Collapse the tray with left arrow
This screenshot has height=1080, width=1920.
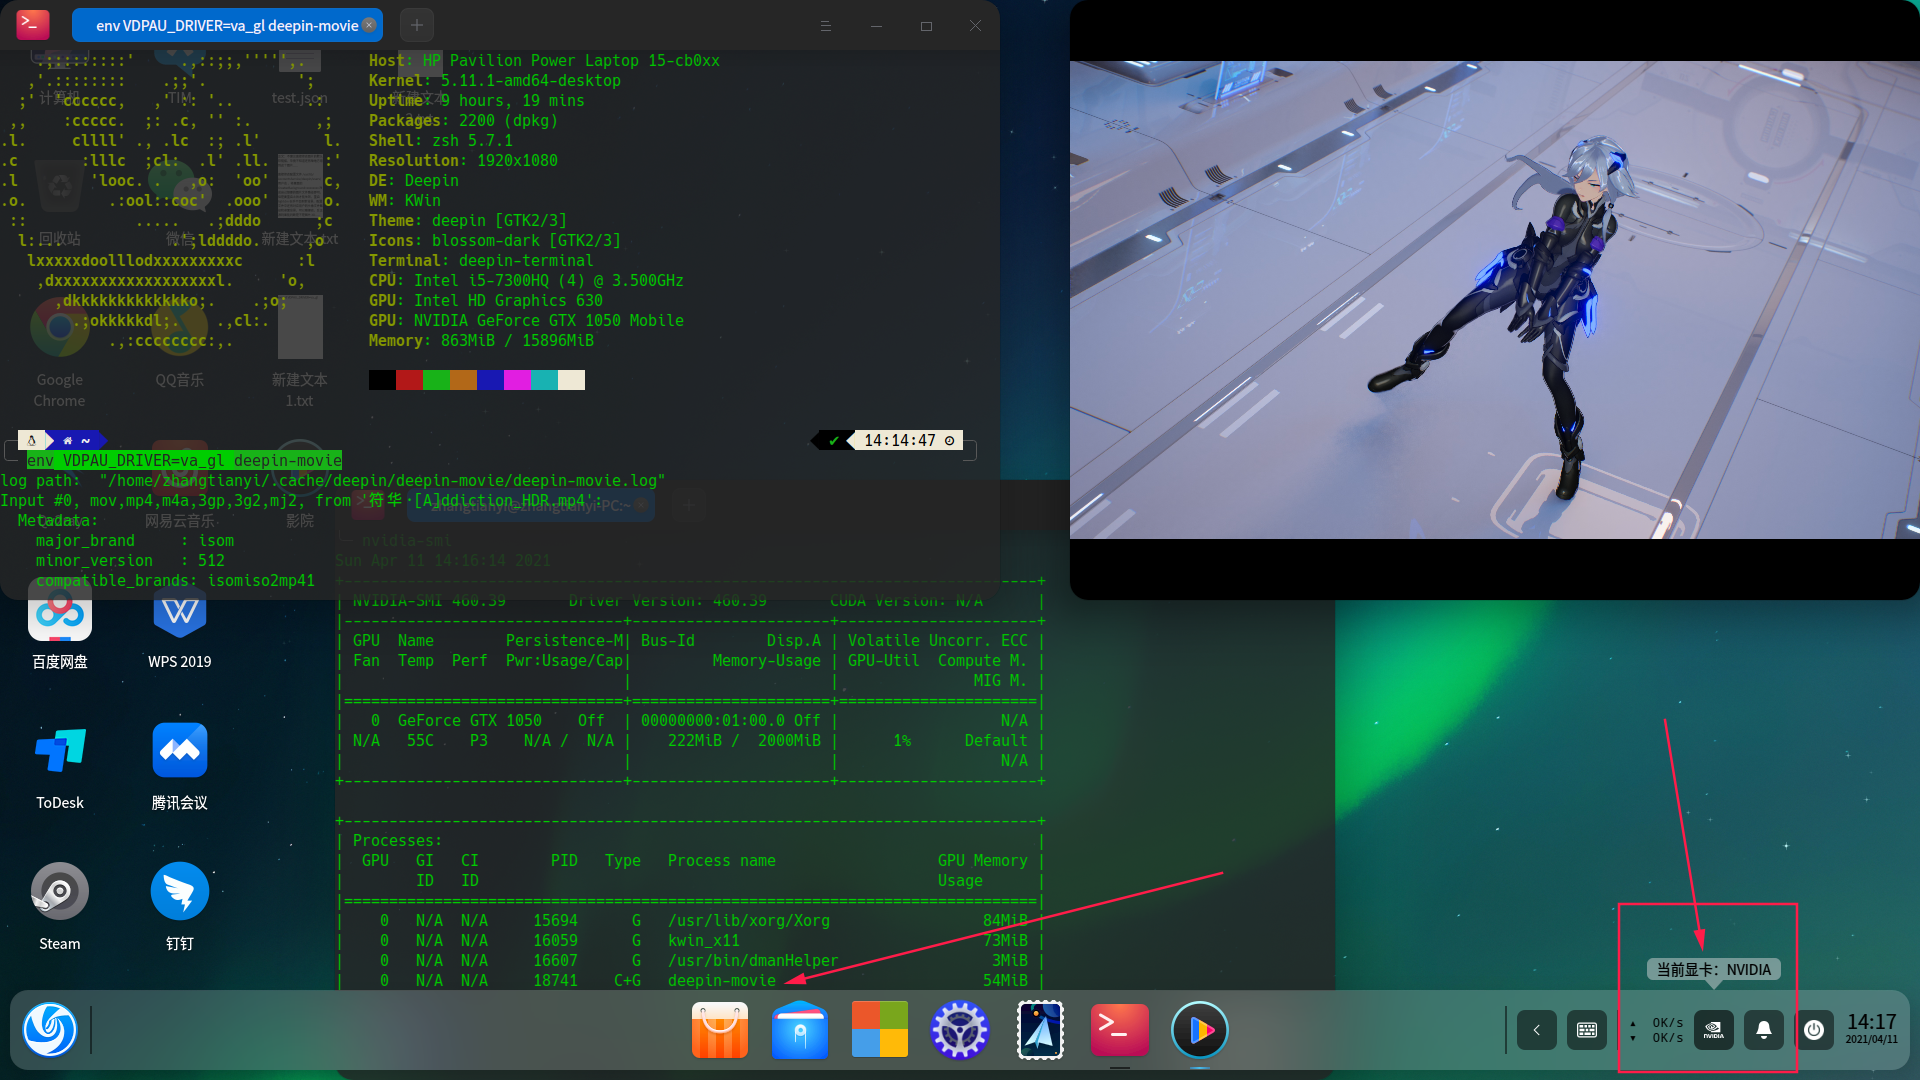coord(1537,1030)
